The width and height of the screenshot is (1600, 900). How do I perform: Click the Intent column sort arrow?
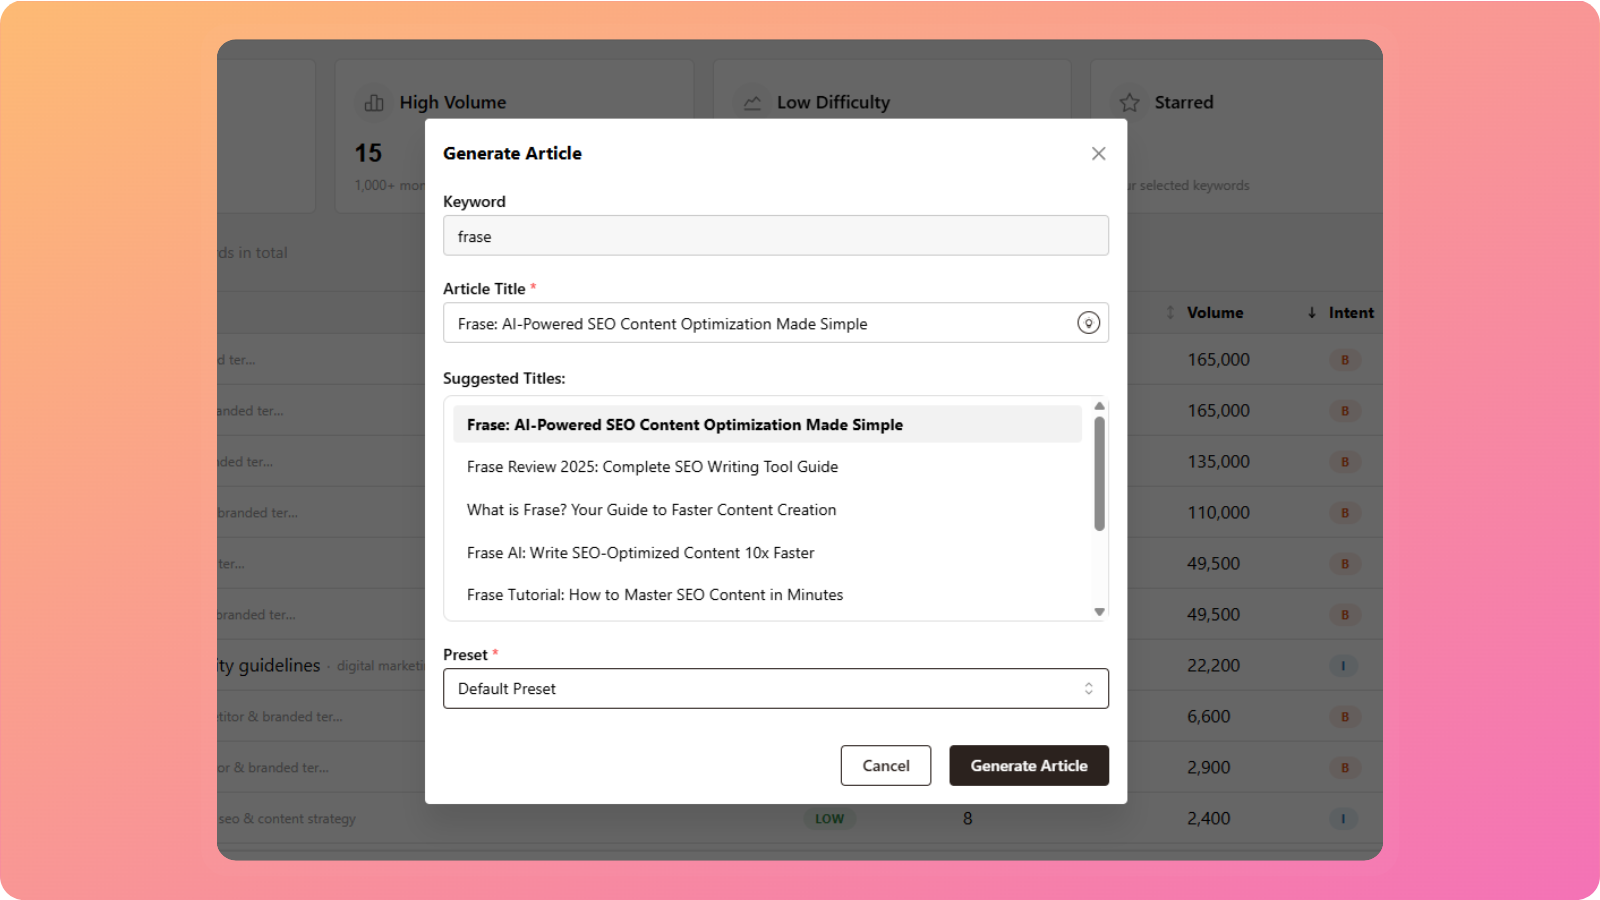point(1311,313)
